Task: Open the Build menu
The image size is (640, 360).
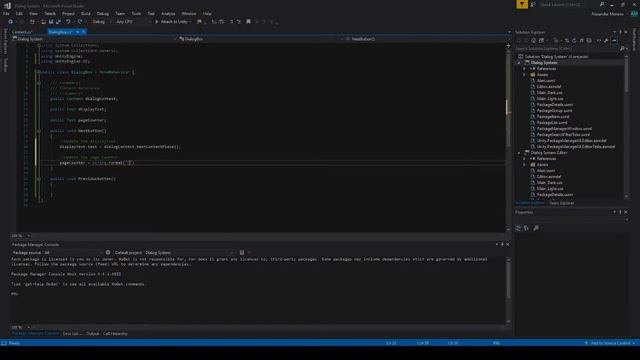Action: 85,13
